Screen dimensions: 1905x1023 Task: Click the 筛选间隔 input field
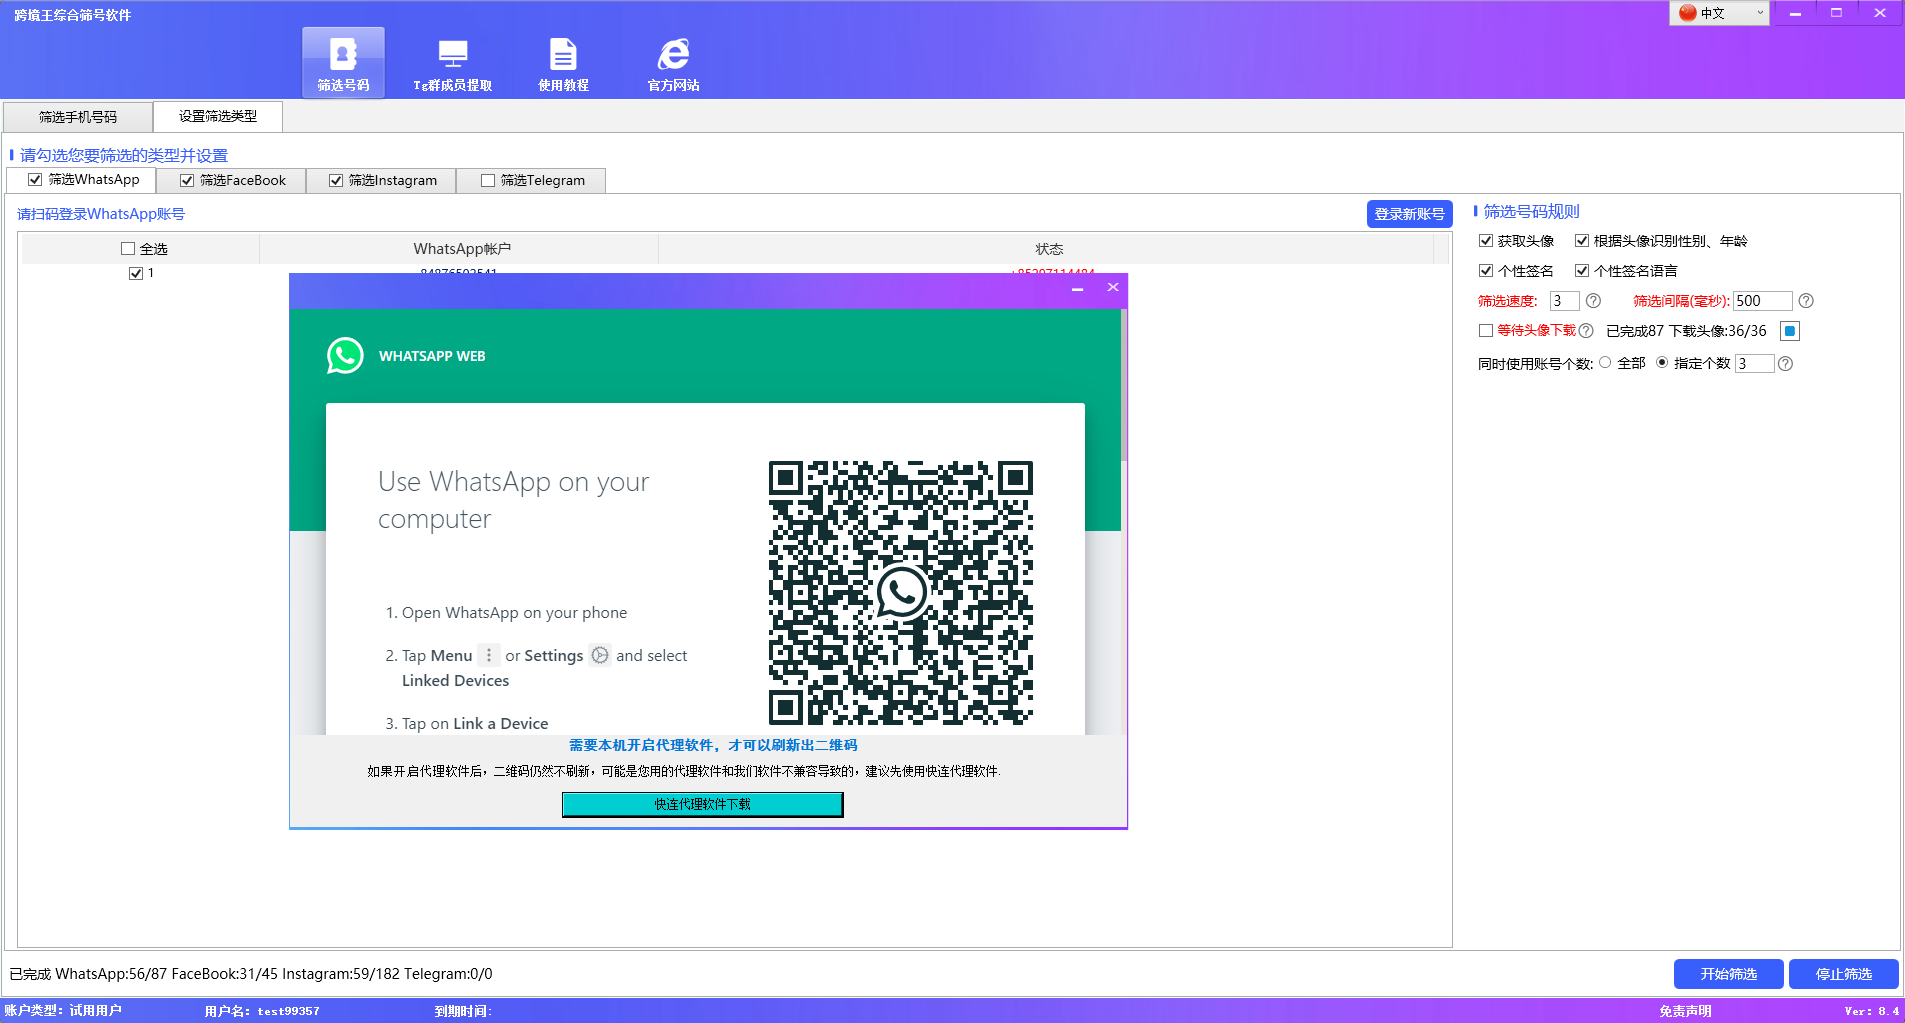1761,301
